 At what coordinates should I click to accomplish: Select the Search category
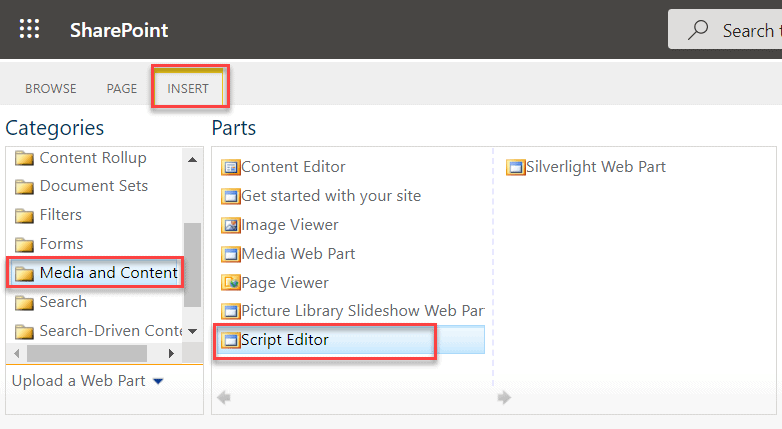(x=63, y=302)
